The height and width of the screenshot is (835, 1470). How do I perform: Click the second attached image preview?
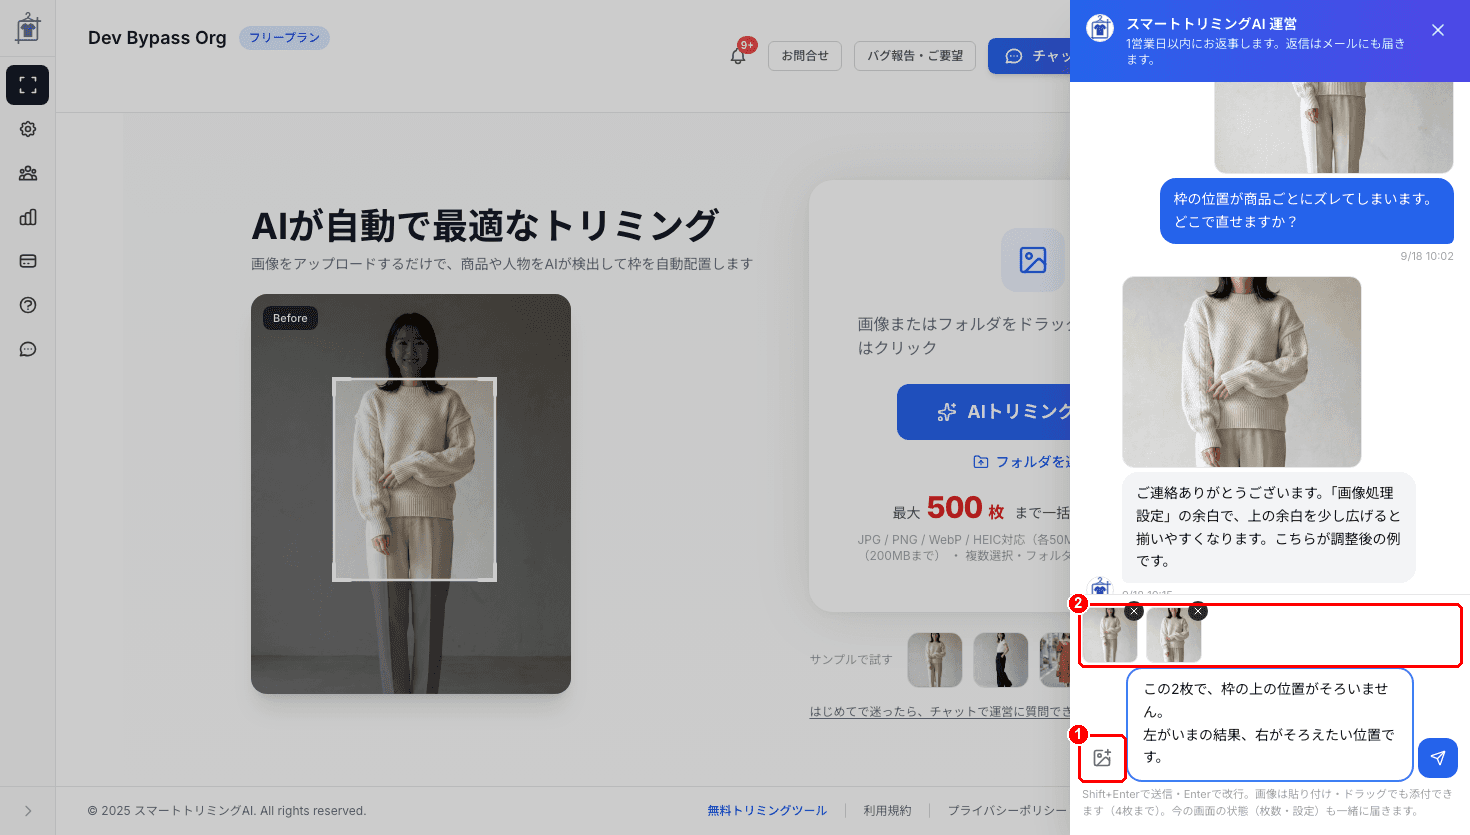click(x=1174, y=636)
